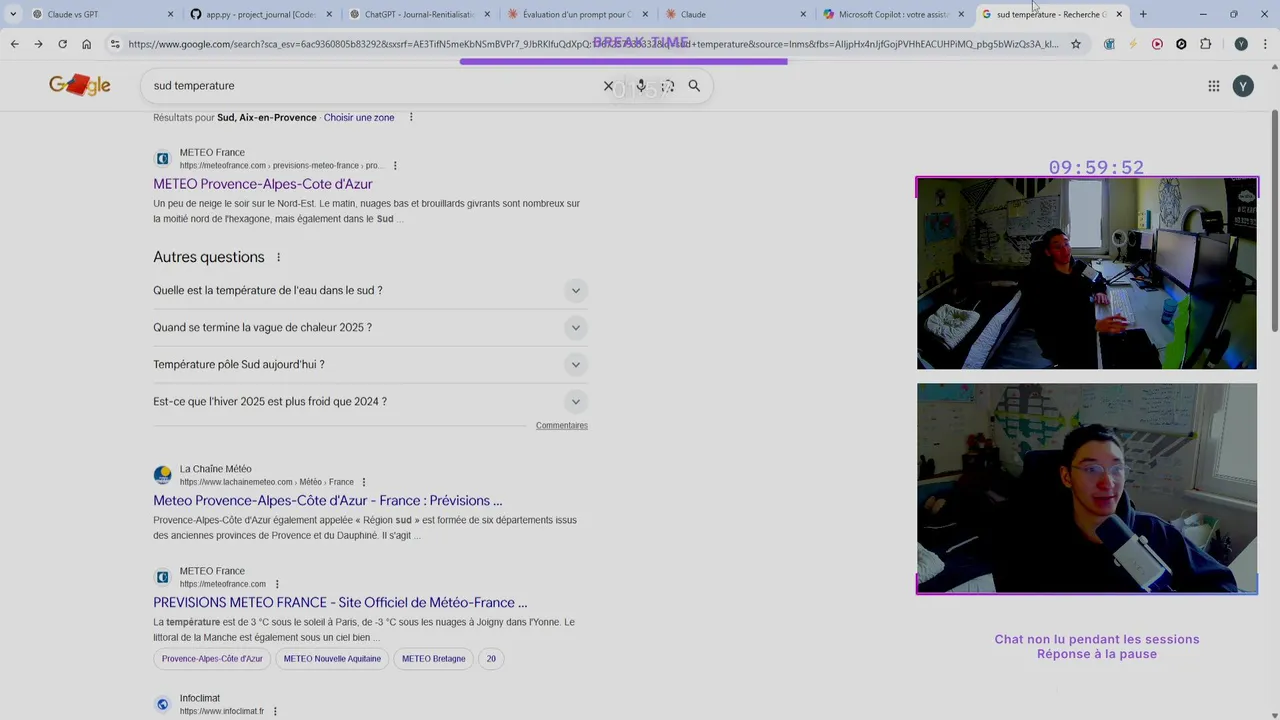Open options for Infoclimat result
The height and width of the screenshot is (720, 1280).
pos(275,711)
